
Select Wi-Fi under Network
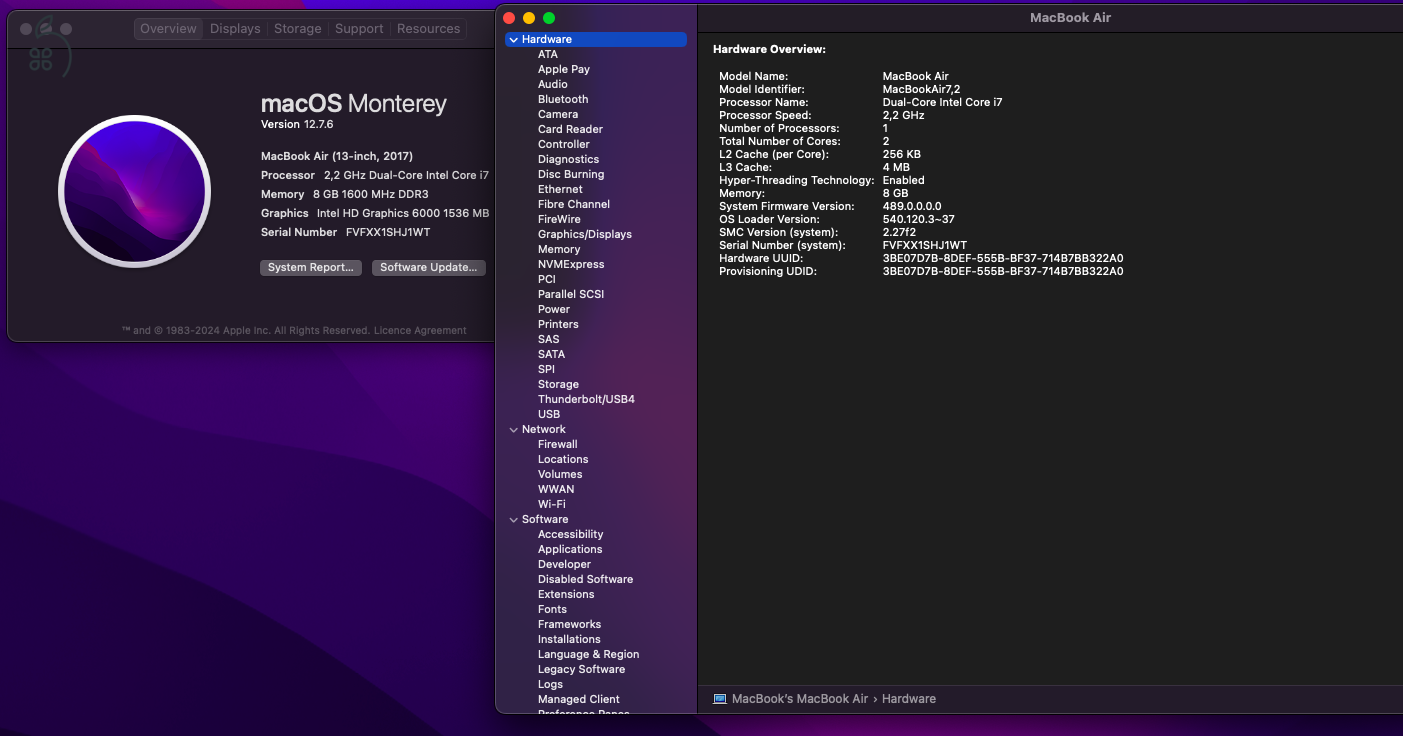551,505
